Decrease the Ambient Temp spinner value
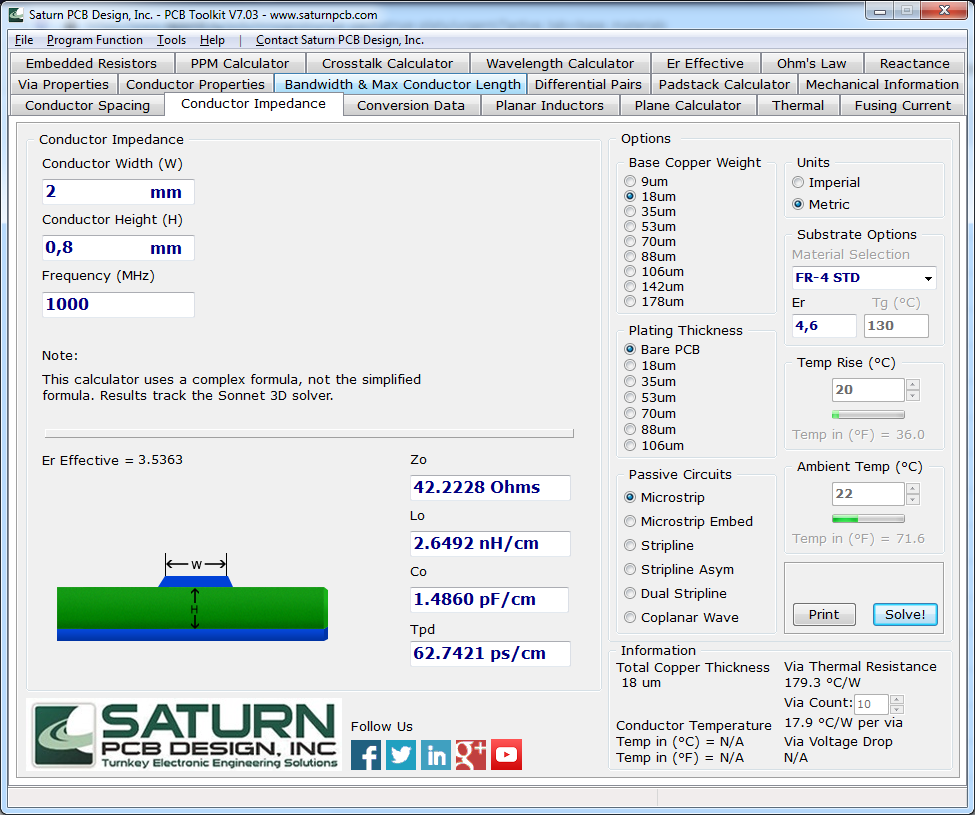Screen dimensions: 975x815 point(913,500)
